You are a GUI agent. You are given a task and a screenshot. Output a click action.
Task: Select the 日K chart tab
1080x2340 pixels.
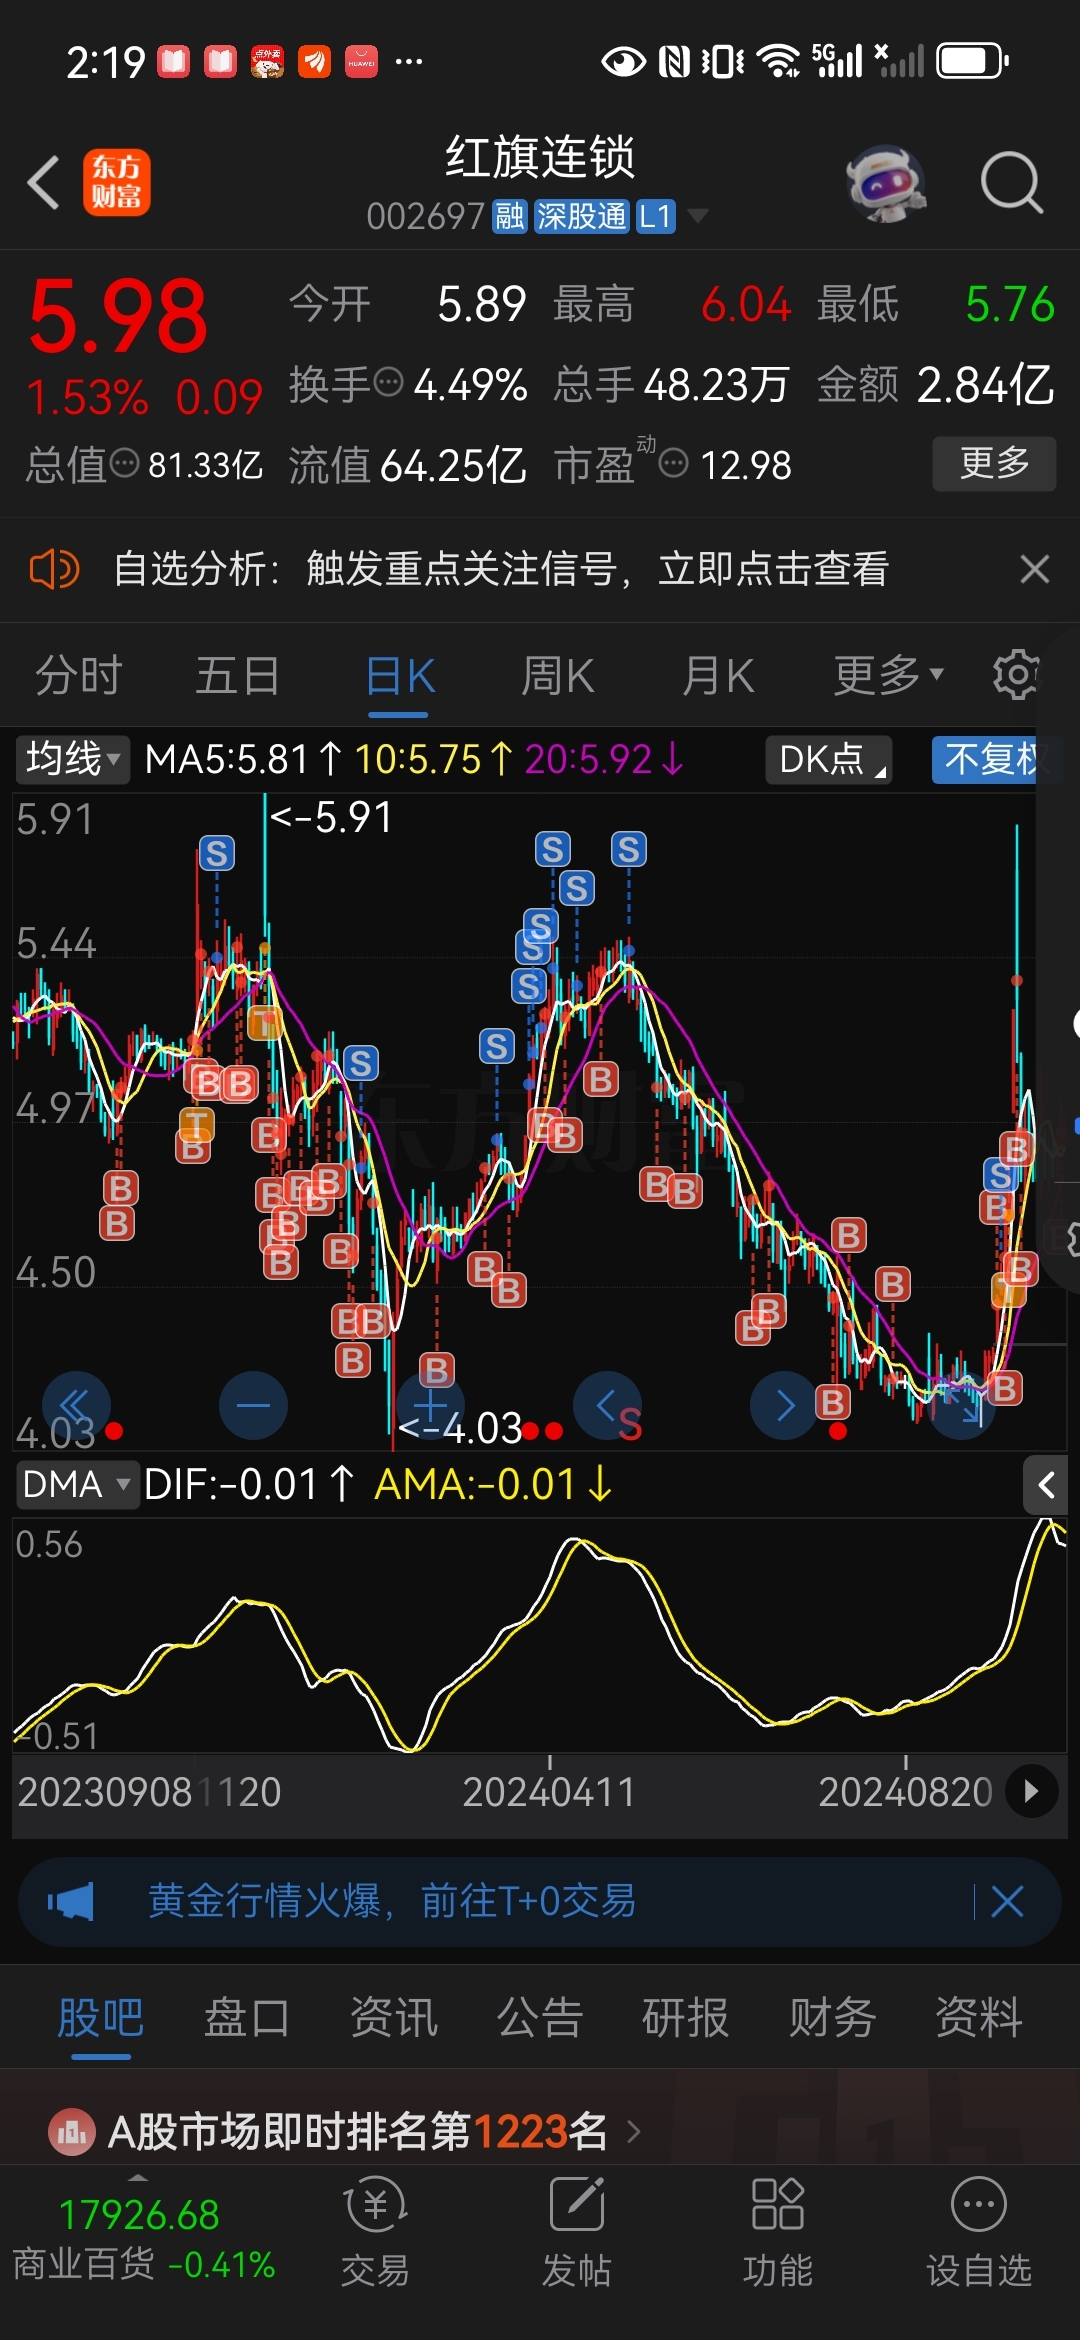(x=399, y=676)
